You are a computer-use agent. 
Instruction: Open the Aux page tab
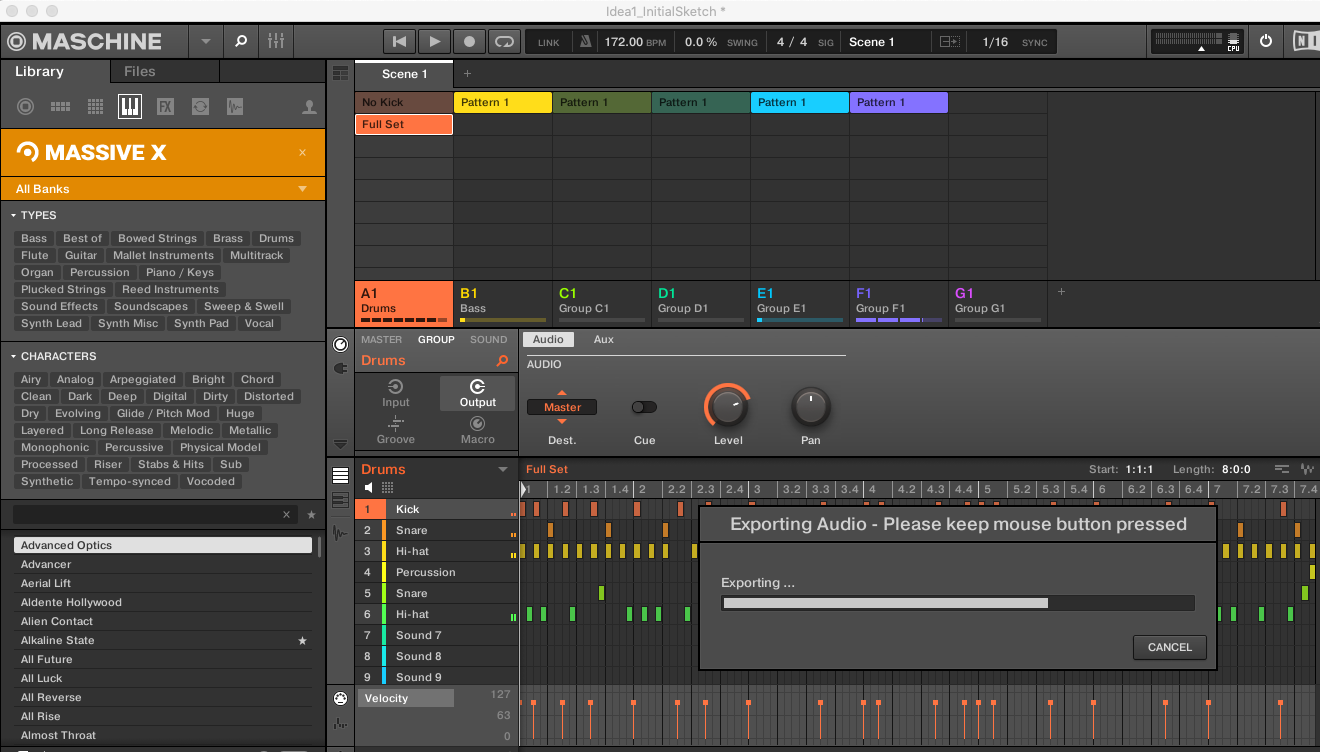pos(603,340)
